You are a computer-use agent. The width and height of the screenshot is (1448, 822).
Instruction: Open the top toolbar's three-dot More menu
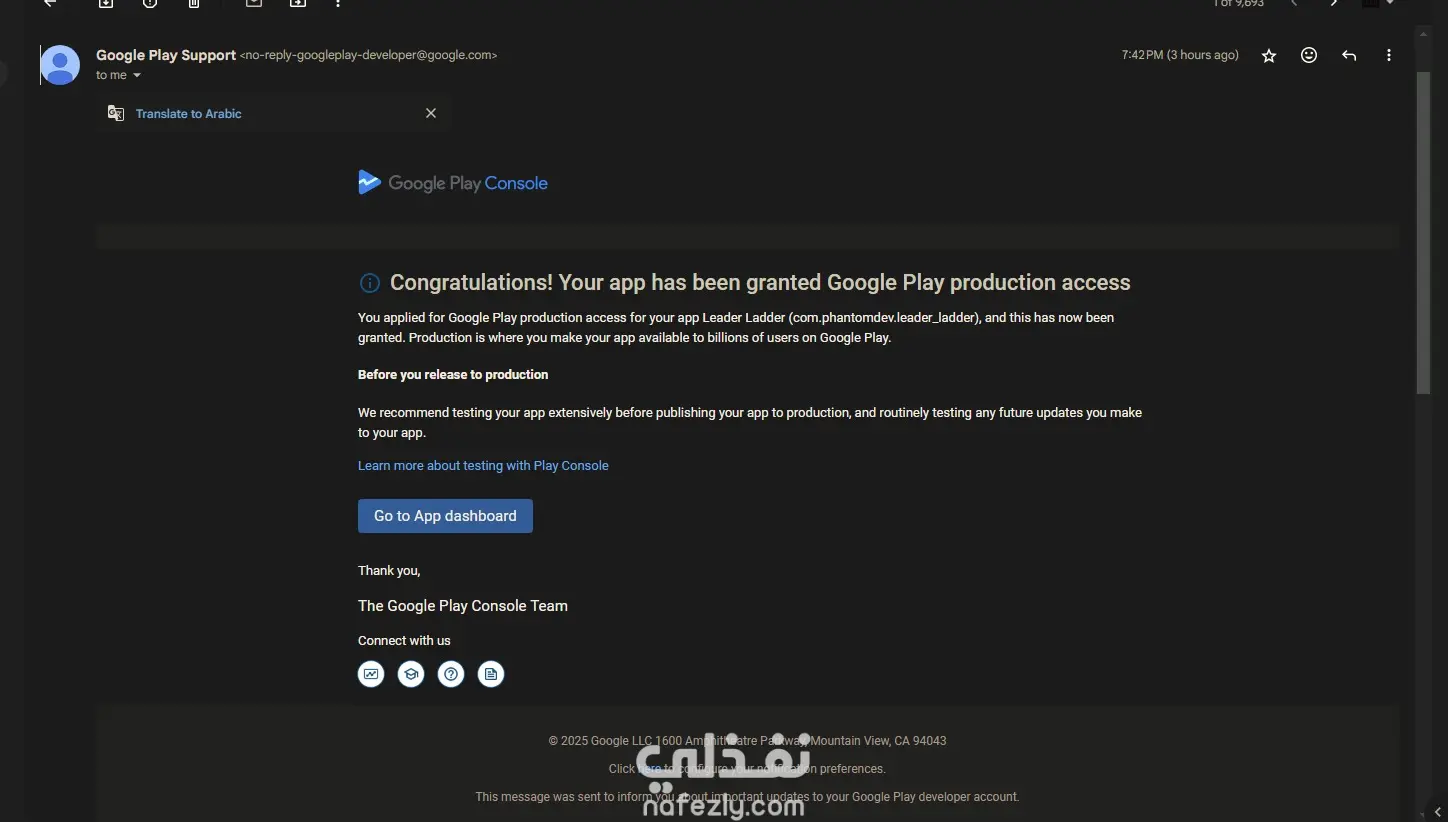click(x=338, y=4)
